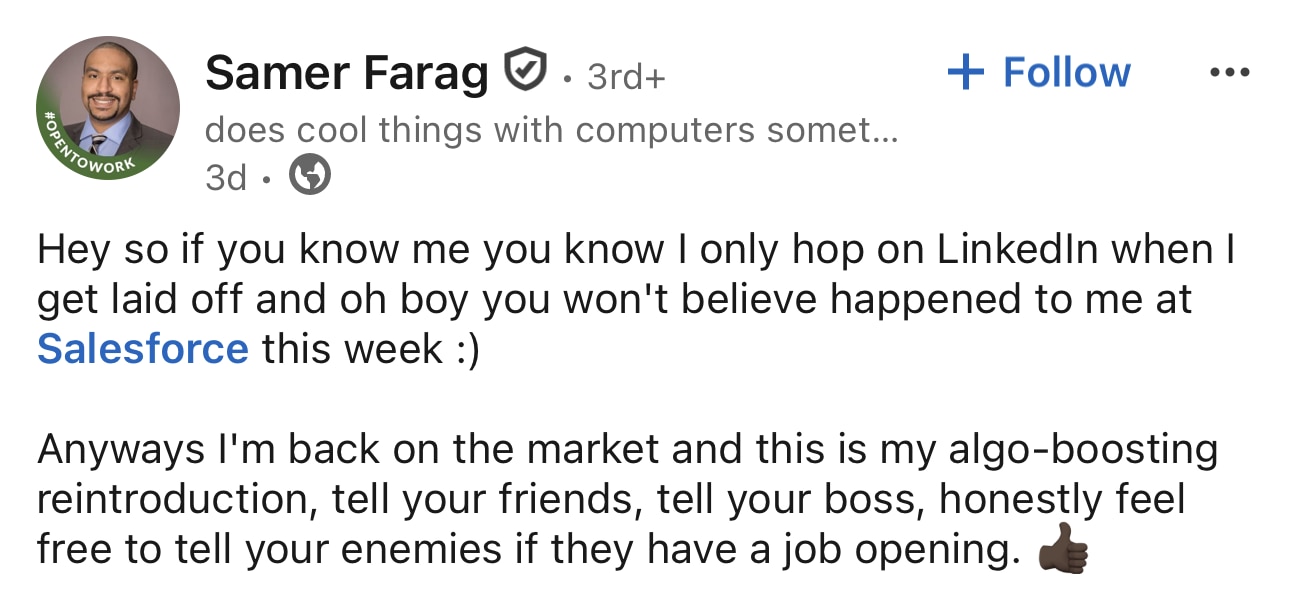The image size is (1289, 595).
Task: Click the "3d" post timestamp
Action: pyautogui.click(x=225, y=177)
